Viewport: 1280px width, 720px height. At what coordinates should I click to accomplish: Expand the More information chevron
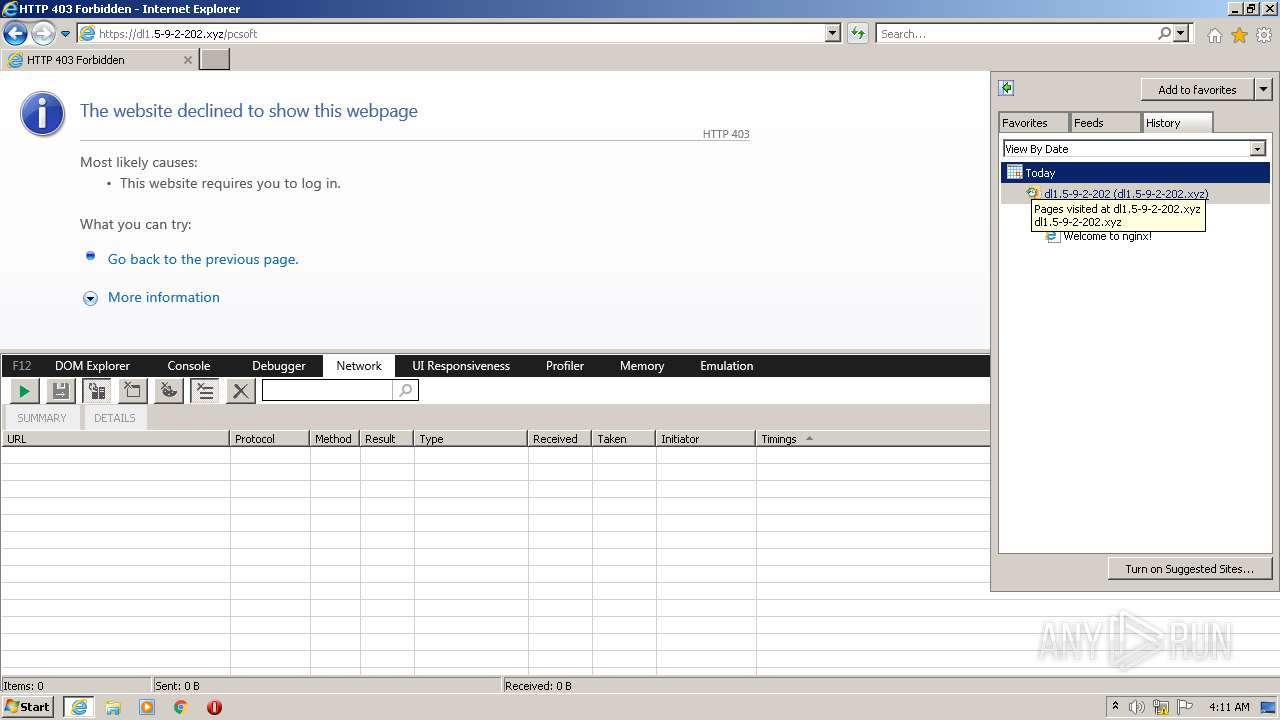90,298
